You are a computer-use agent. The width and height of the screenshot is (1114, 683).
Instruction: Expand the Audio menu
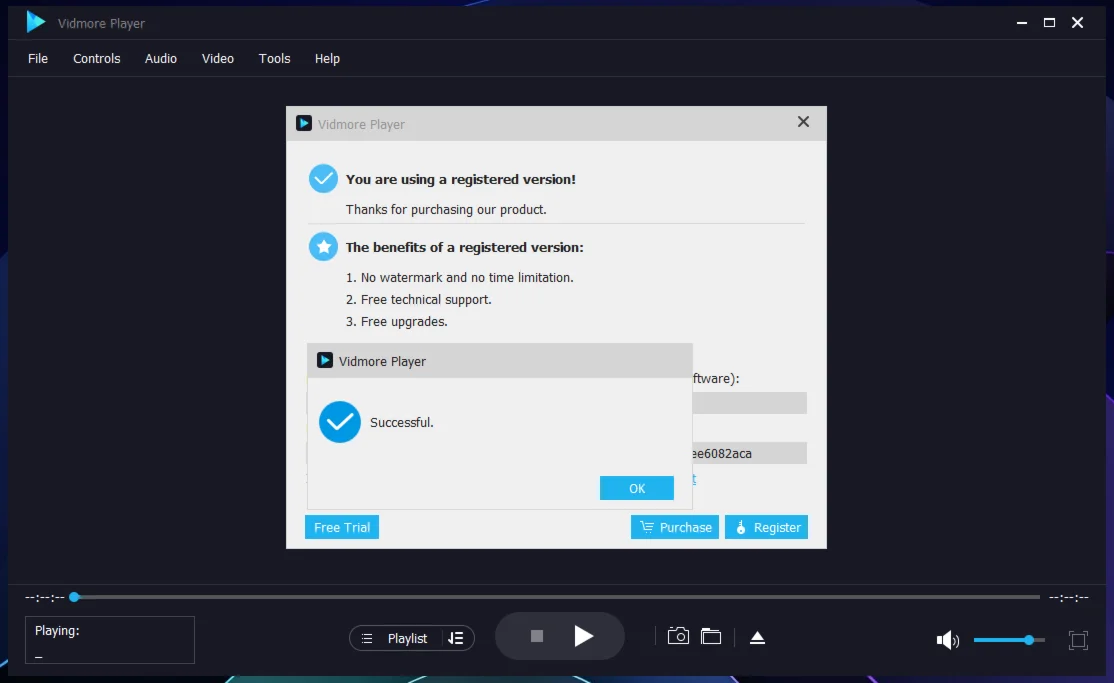tap(161, 58)
